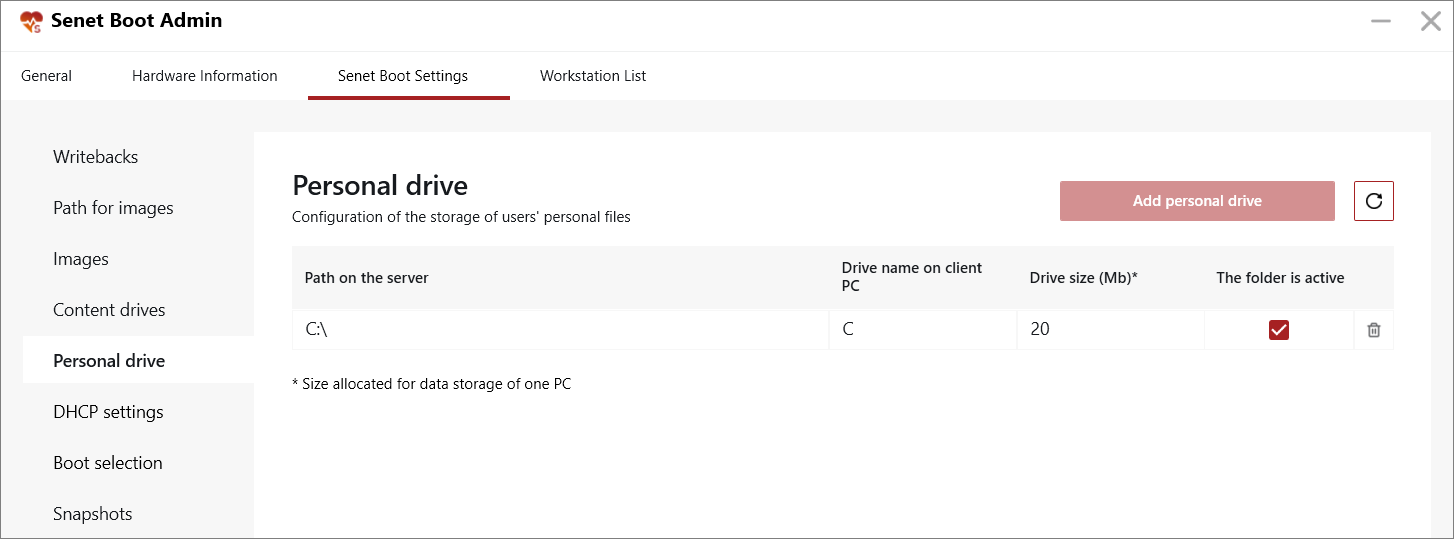Uncheck the folder is active checkbox

coord(1278,330)
